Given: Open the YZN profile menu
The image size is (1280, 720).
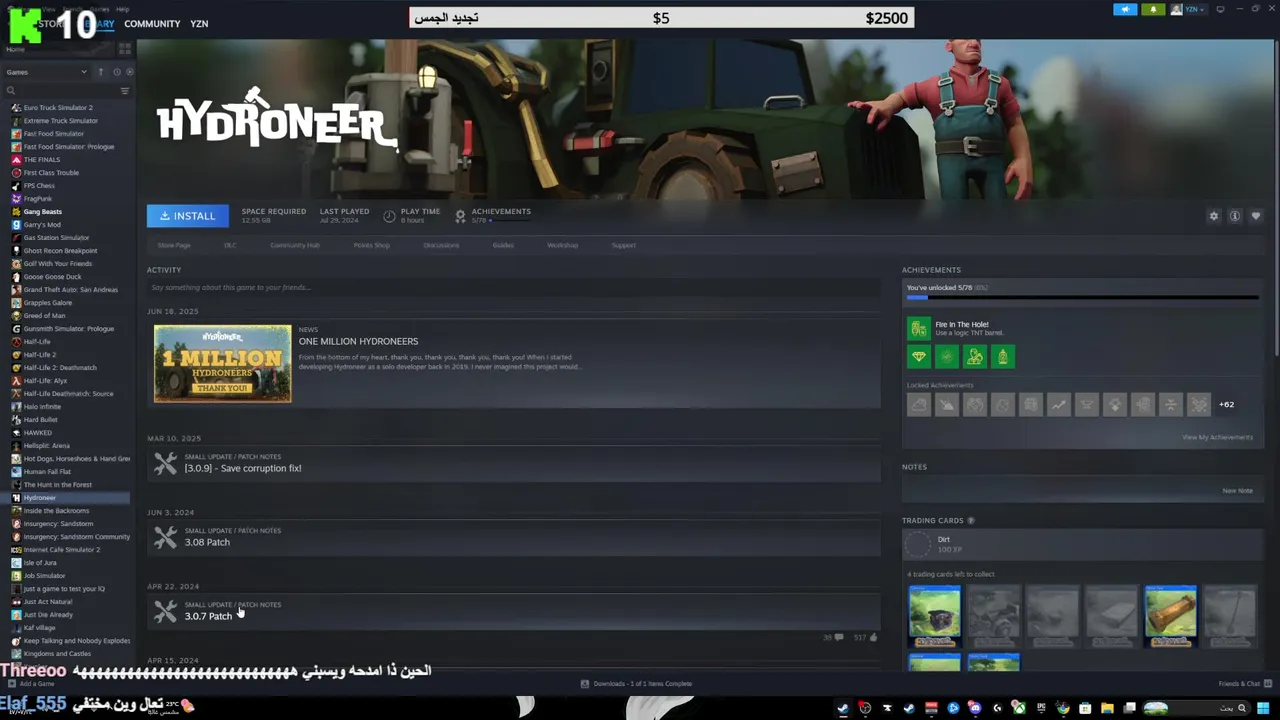Looking at the screenshot, I should [x=199, y=24].
